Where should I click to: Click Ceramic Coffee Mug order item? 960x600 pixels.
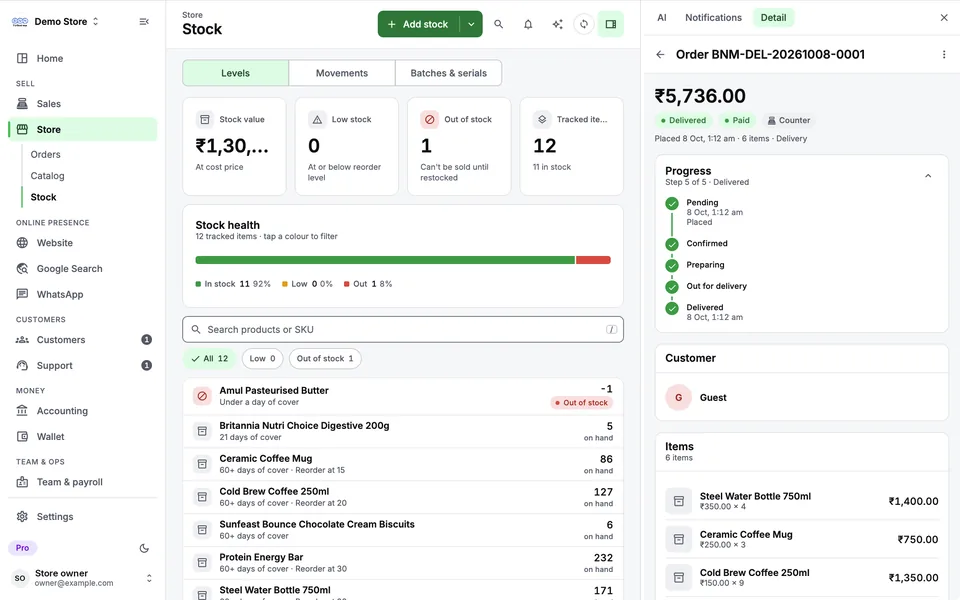pos(802,539)
